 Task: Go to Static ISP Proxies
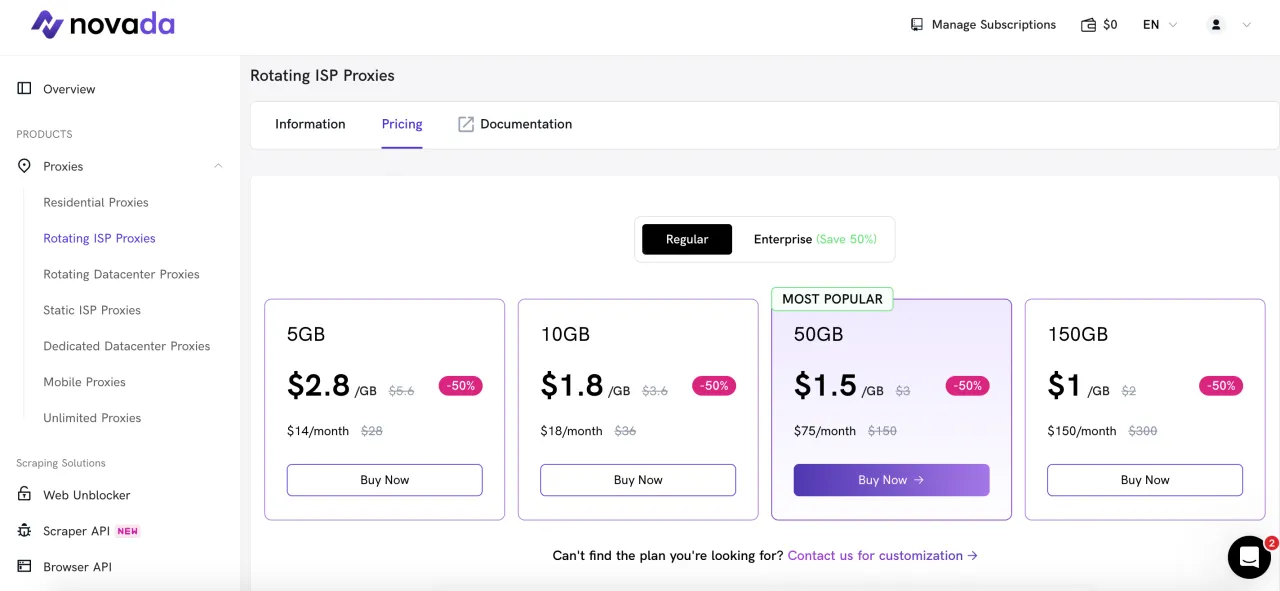(x=92, y=310)
